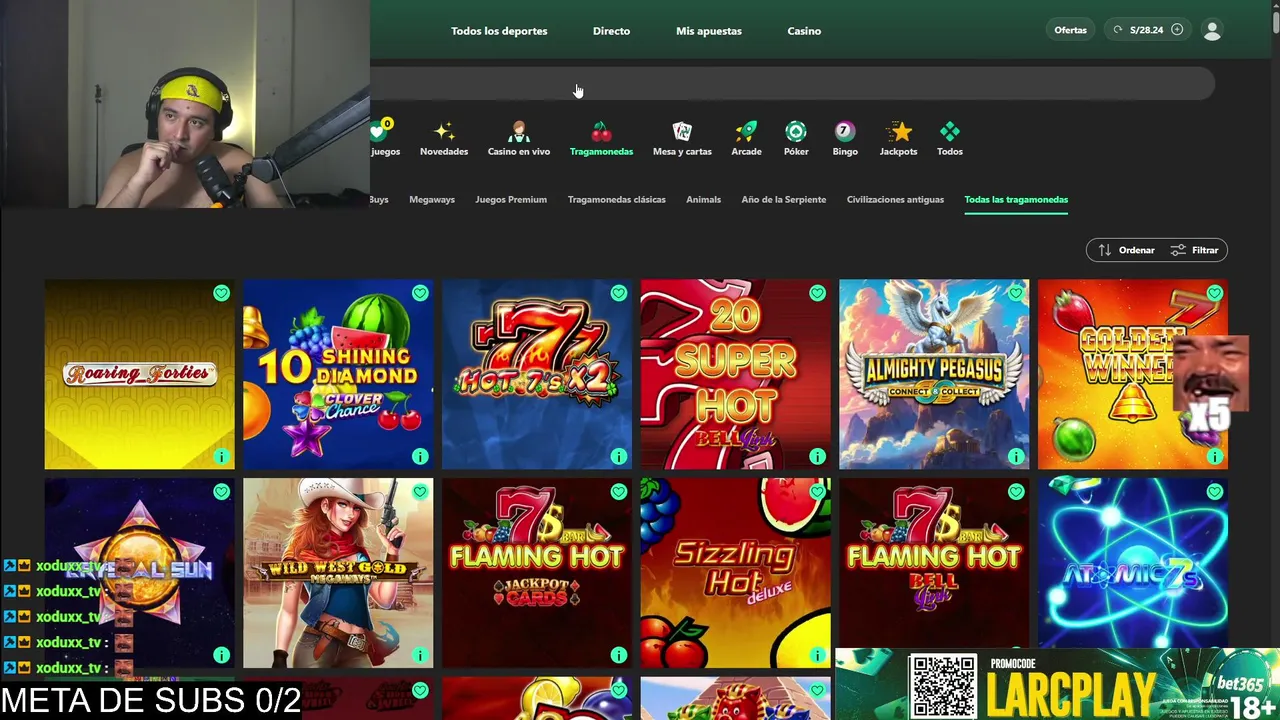This screenshot has height=720, width=1280.
Task: Favorite 10 Shining Diamond with heart
Action: tap(420, 293)
